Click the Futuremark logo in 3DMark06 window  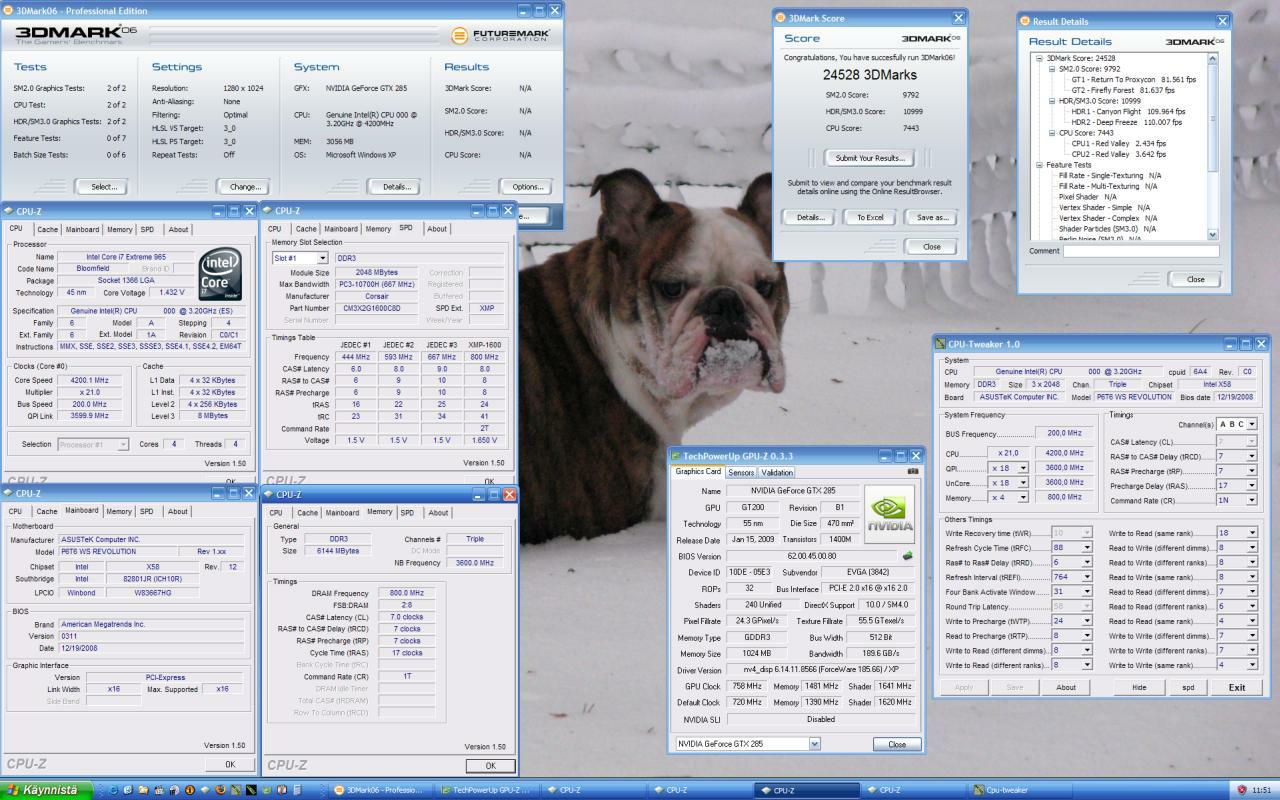point(500,36)
